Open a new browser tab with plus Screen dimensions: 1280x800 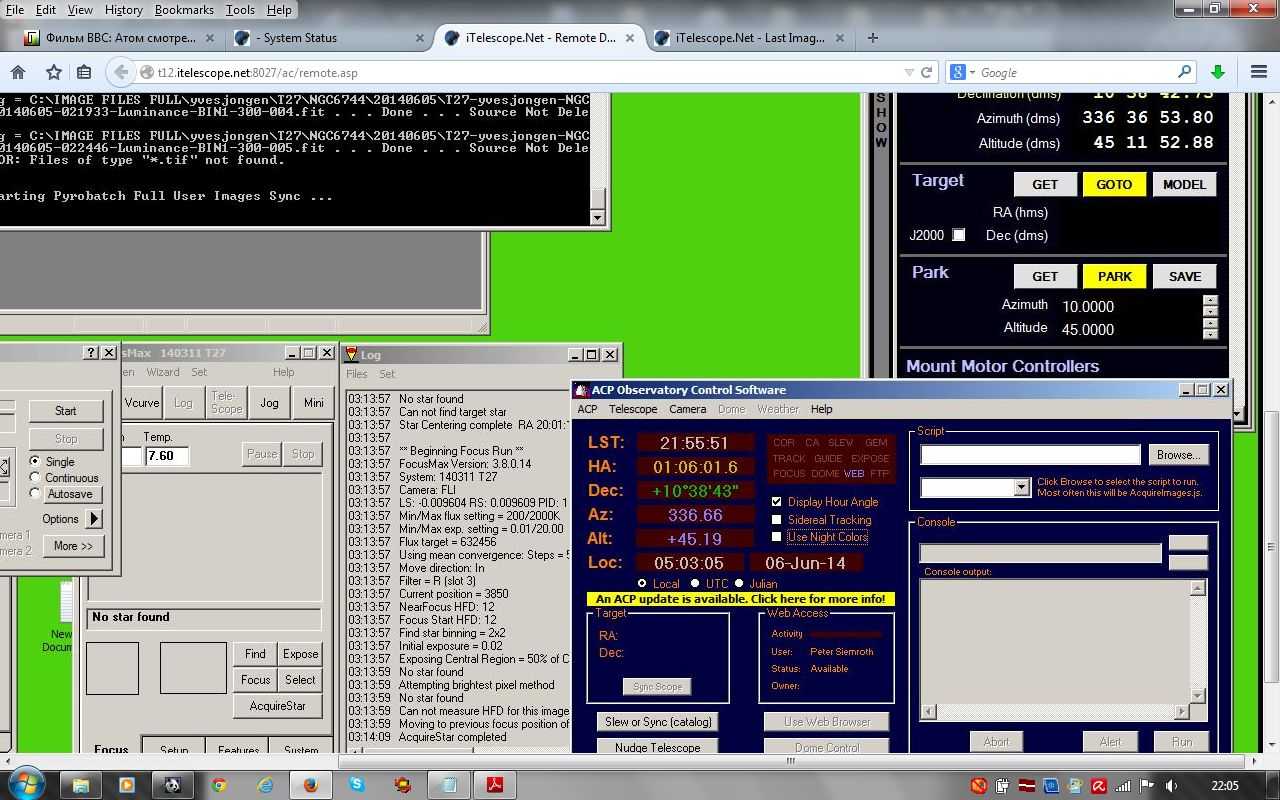[x=873, y=38]
